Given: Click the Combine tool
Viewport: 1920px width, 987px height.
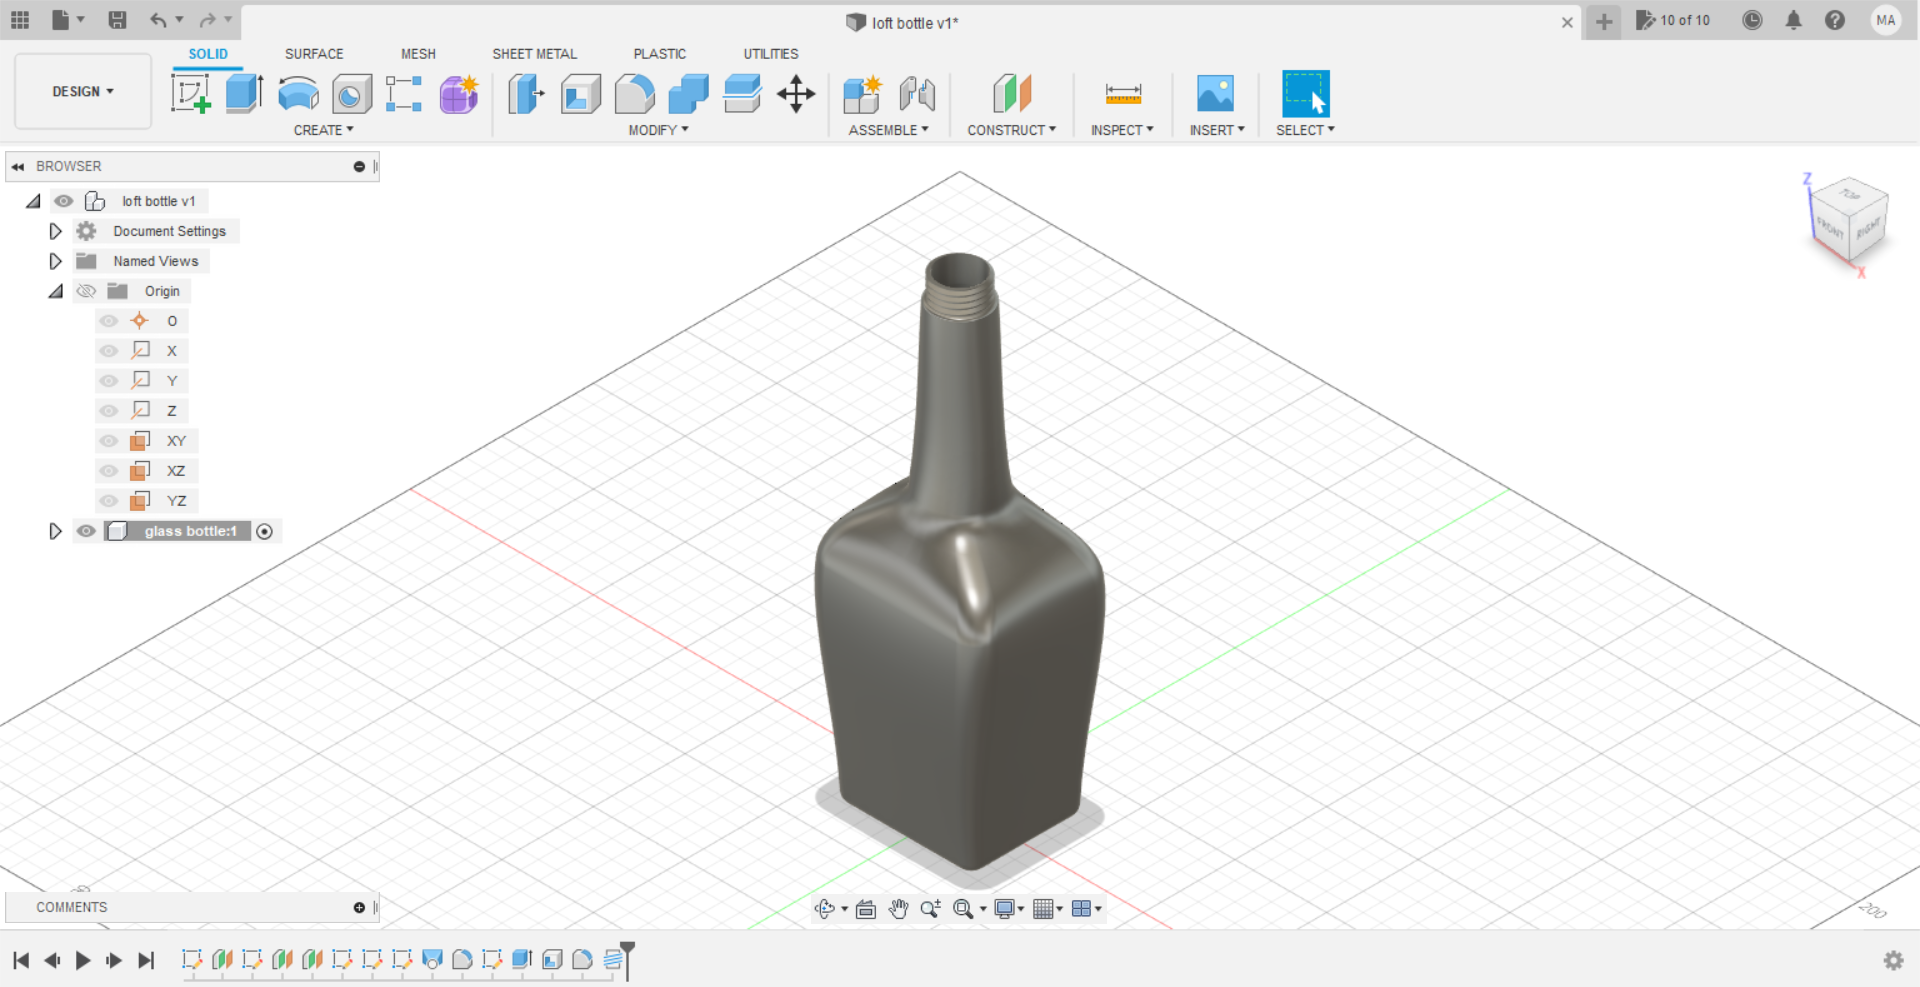Looking at the screenshot, I should (x=688, y=94).
